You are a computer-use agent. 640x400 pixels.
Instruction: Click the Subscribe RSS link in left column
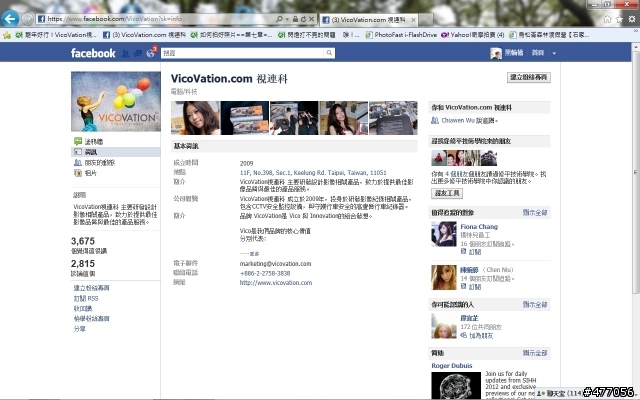pos(86,298)
